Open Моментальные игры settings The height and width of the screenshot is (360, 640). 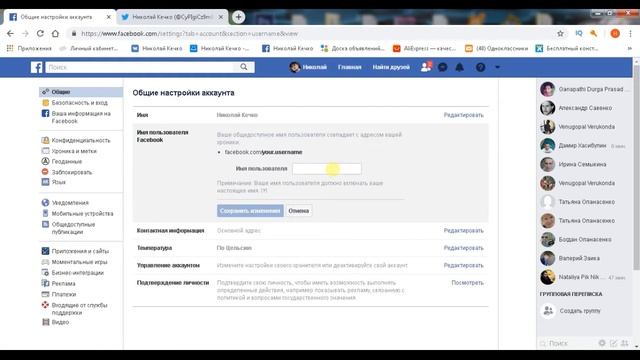click(79, 262)
